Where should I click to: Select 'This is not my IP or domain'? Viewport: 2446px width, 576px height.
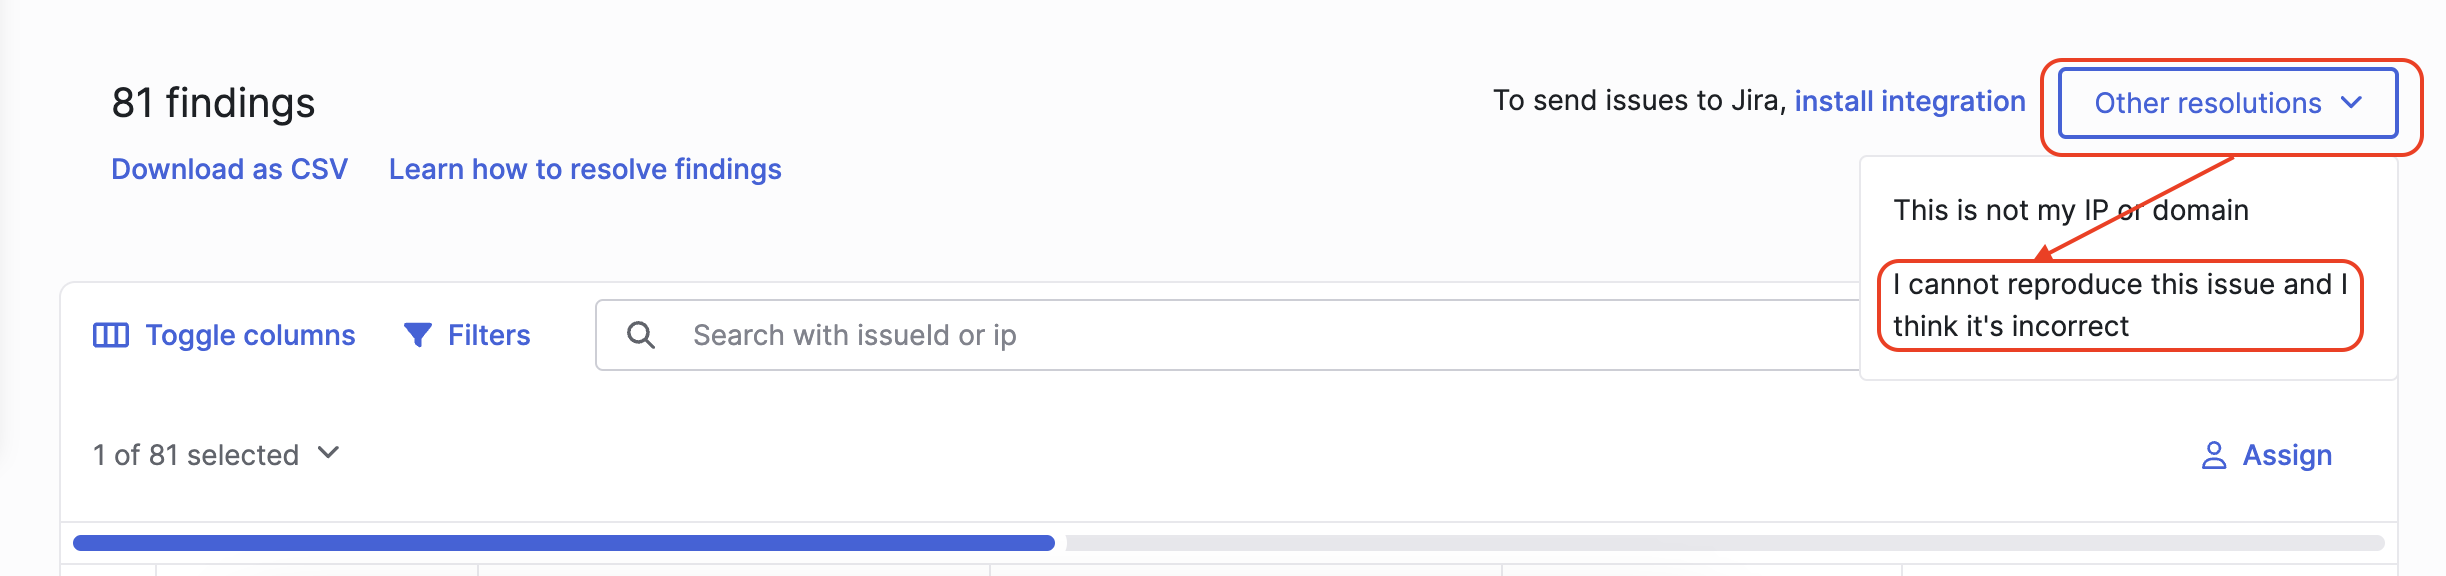point(2071,210)
